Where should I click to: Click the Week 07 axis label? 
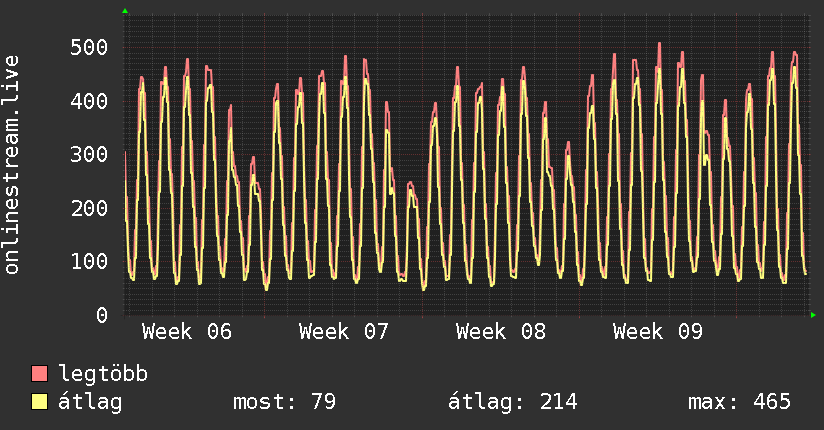point(344,332)
